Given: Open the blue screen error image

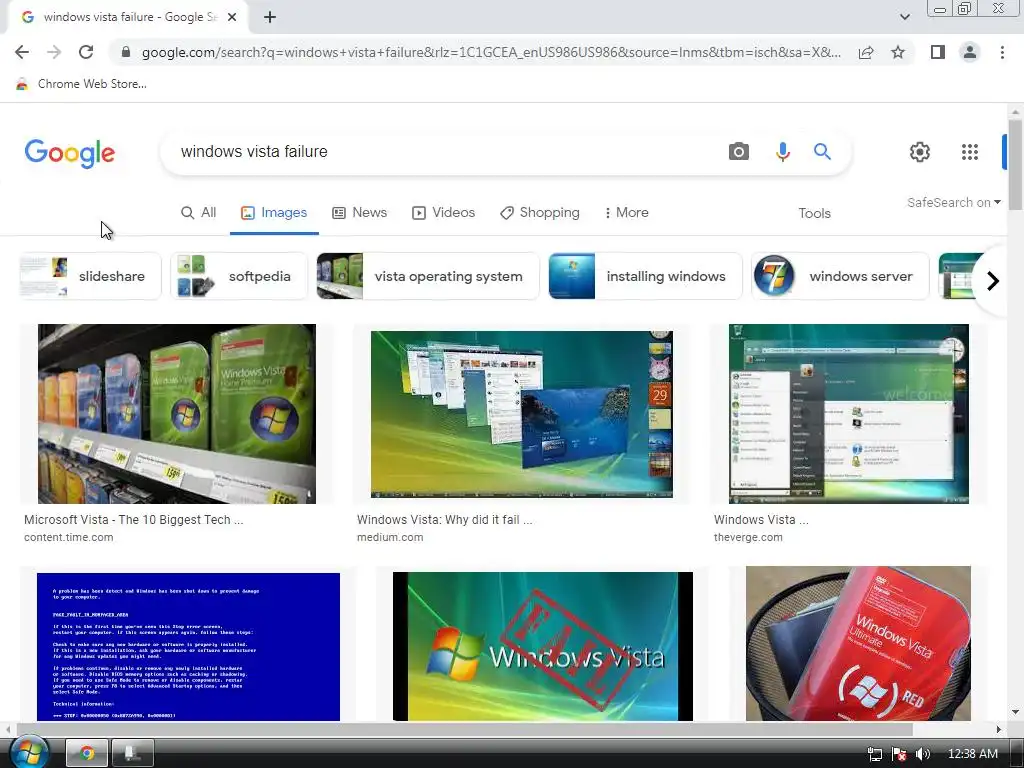Looking at the screenshot, I should (x=189, y=647).
